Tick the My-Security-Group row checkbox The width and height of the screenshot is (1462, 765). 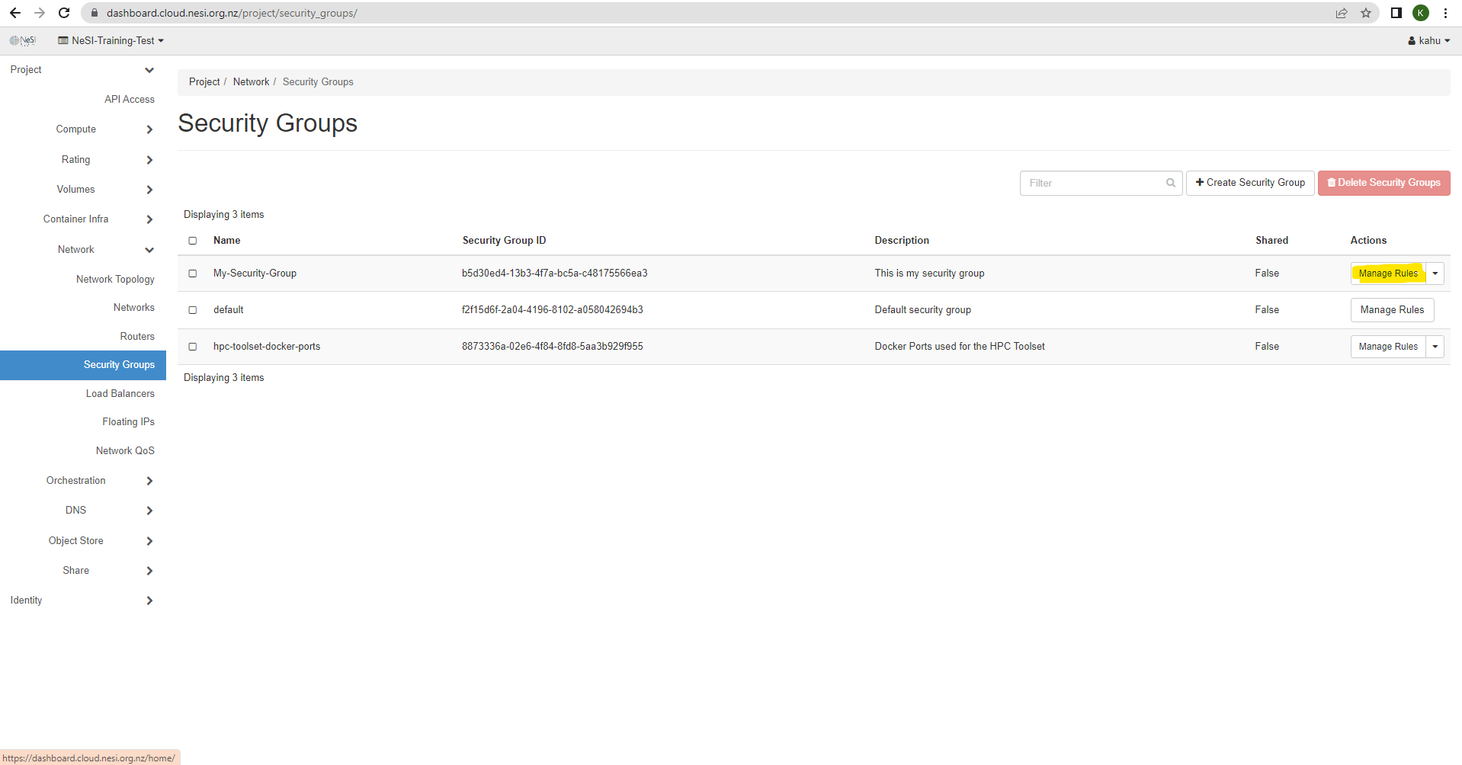point(193,273)
